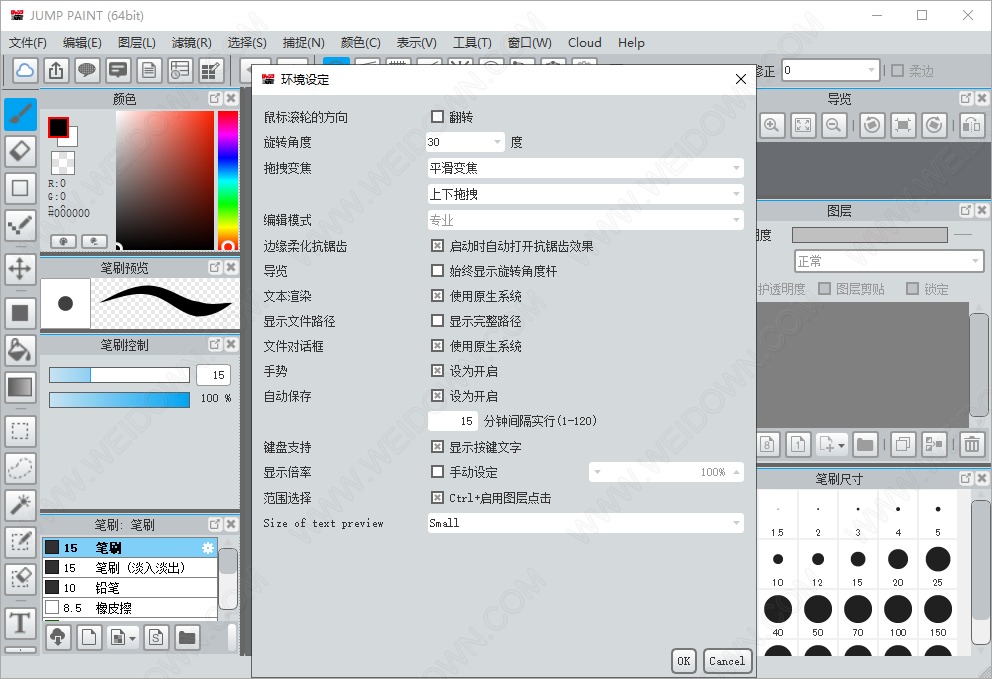Open the 平滑变焦 dropdown
This screenshot has width=992, height=679.
[x=585, y=168]
